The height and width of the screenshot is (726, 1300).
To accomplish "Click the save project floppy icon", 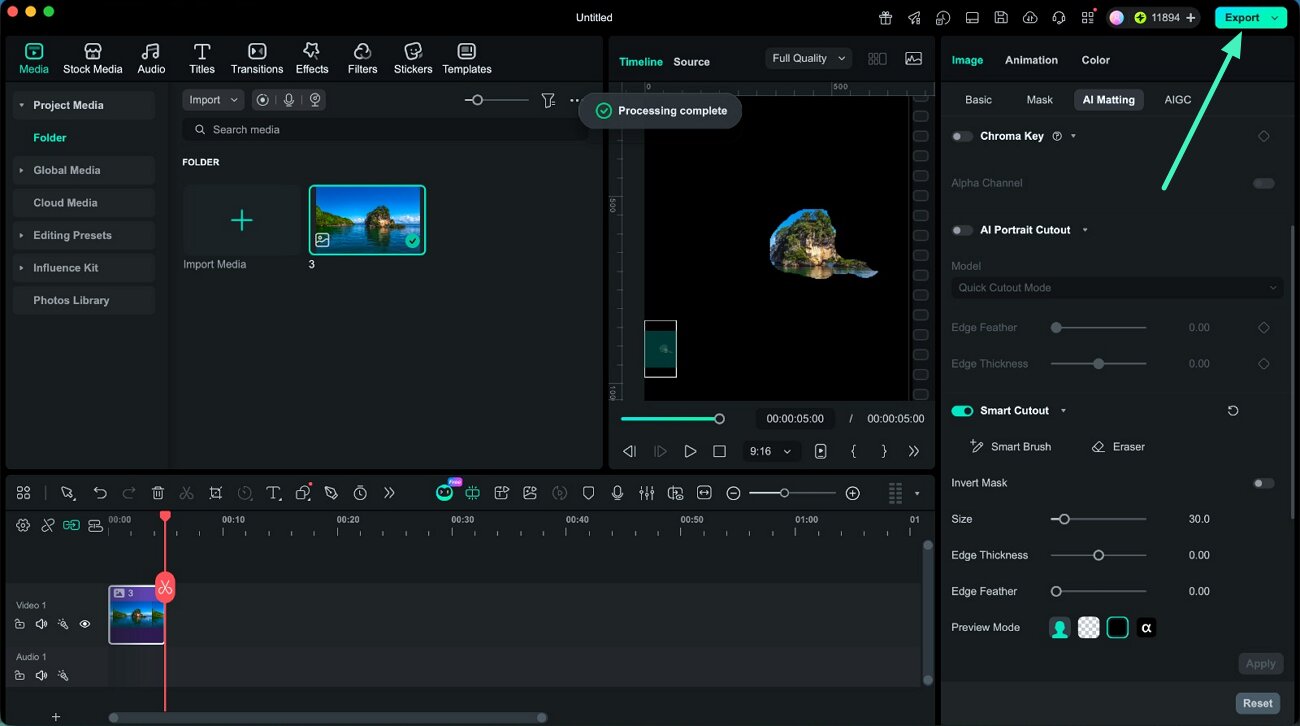I will coord(1001,17).
